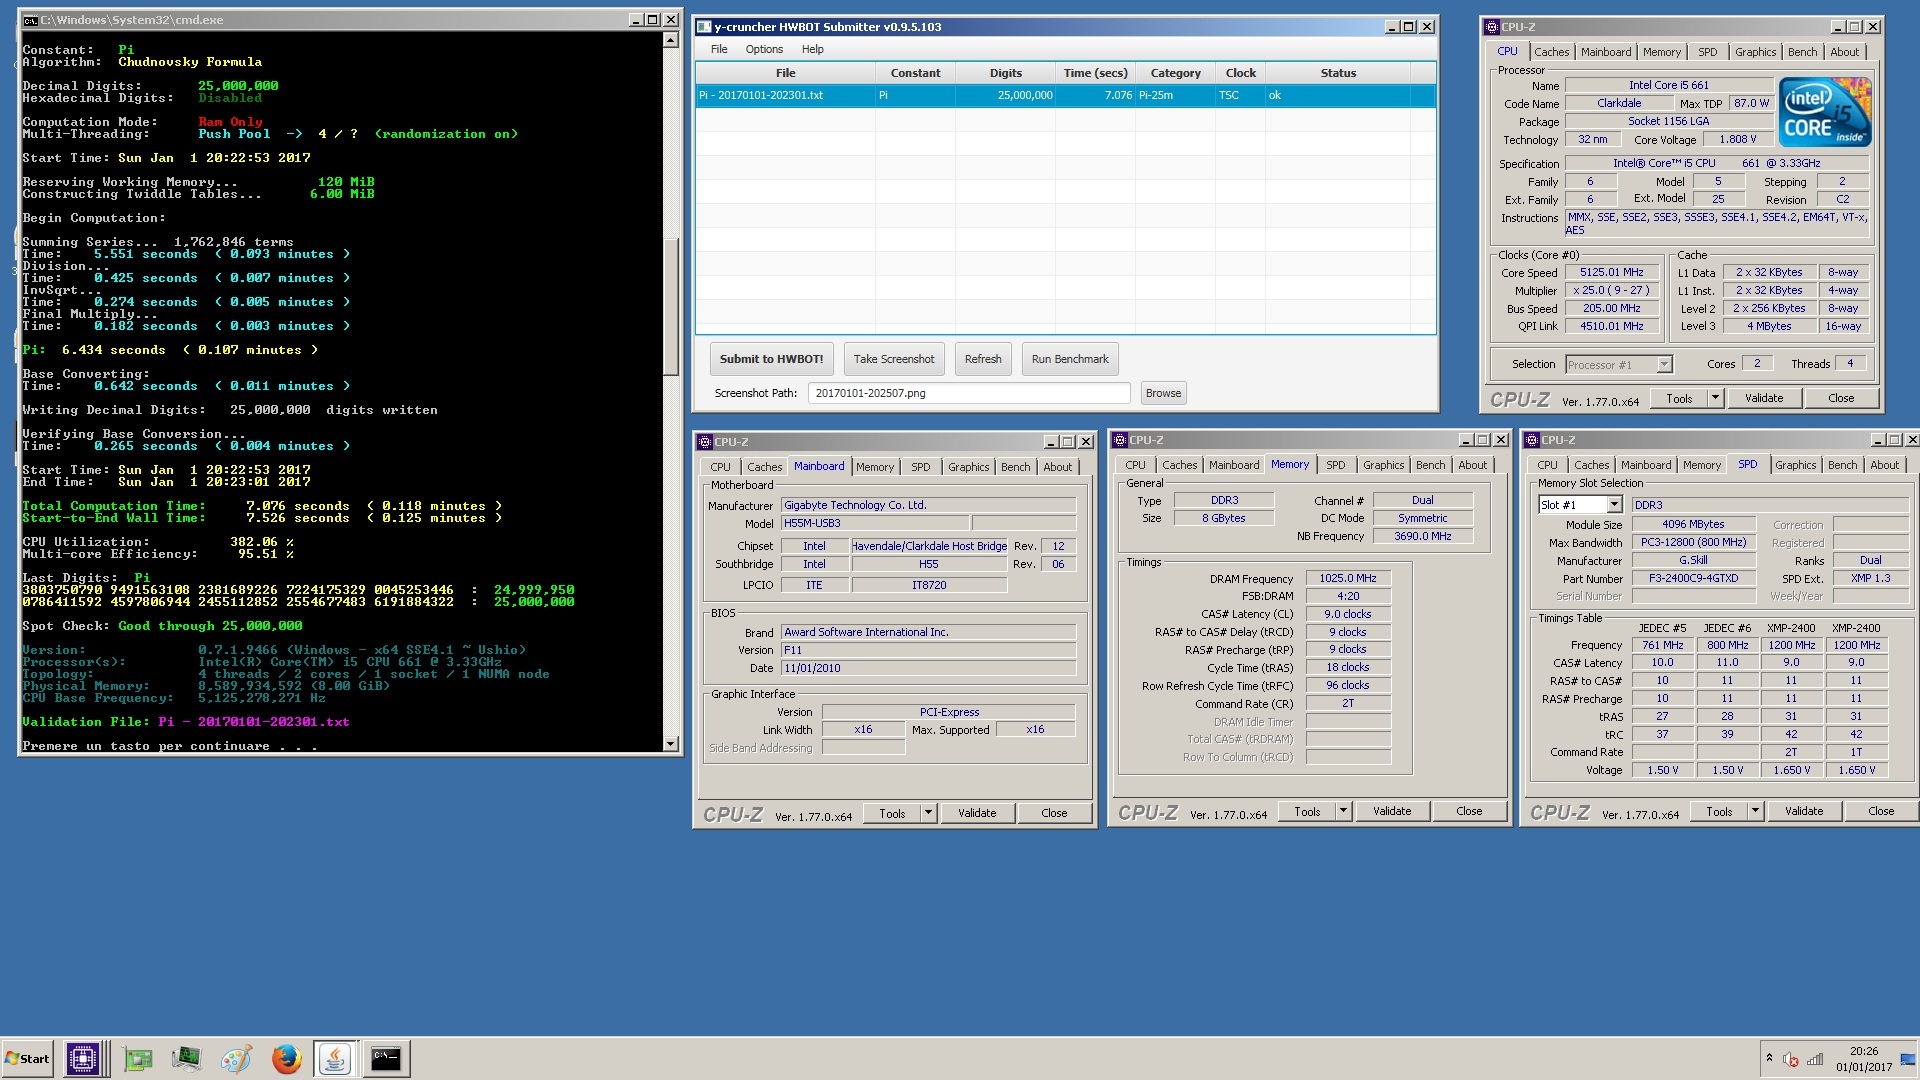Screen dimensions: 1920x1080
Task: Click the taskbar clock showing 20:26
Action: pyautogui.click(x=1864, y=1059)
